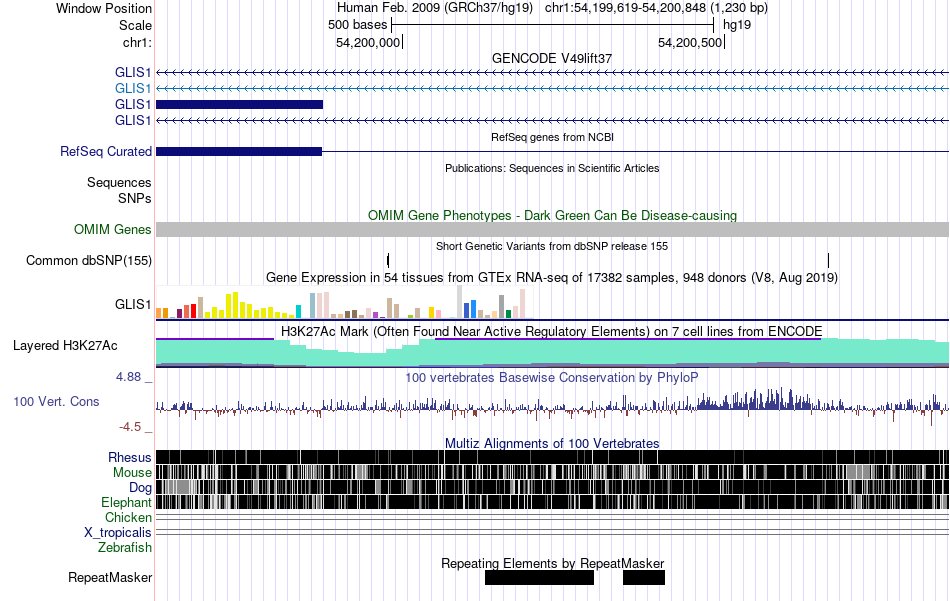The height and width of the screenshot is (601, 950).
Task: Open the 100 Vert. Cons track label
Action: (x=56, y=401)
